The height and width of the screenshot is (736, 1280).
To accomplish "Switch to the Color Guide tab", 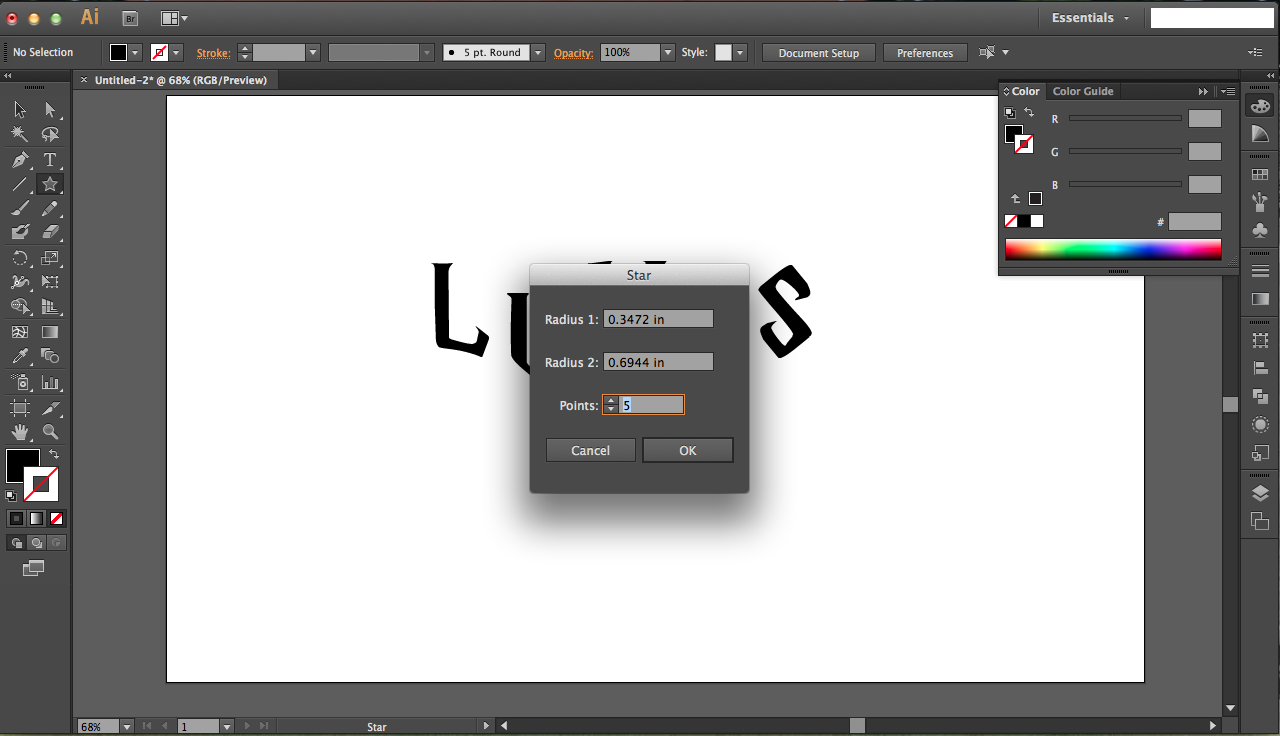I will pos(1083,91).
